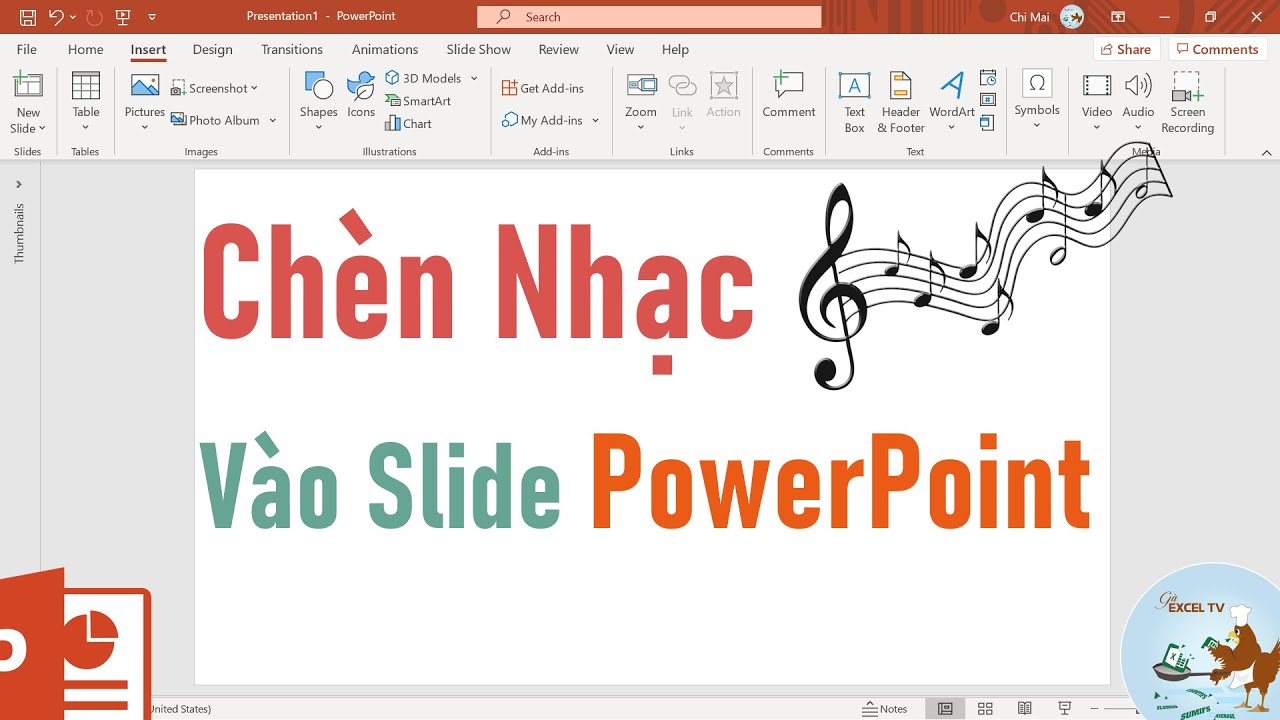This screenshot has height=720, width=1280.
Task: Expand the 3D Models dropdown arrow
Action: pos(474,78)
